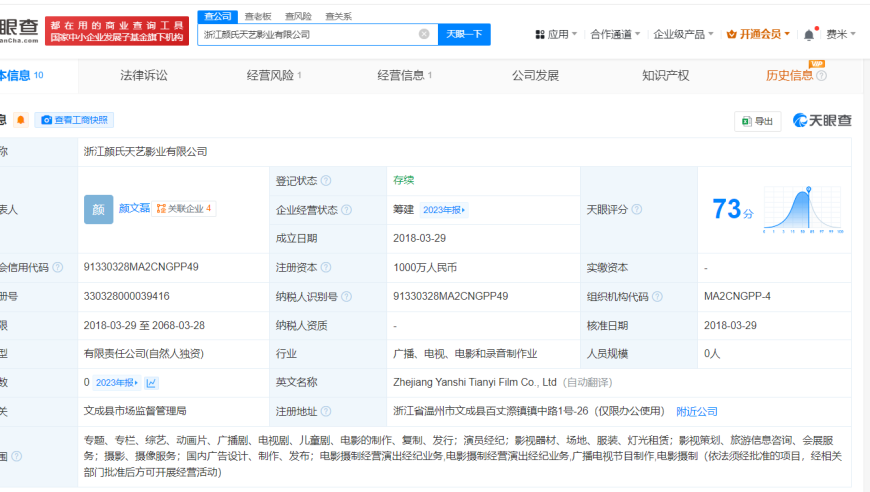Viewport: 870px width, 492px height.
Task: Click into the company name search field
Action: (305, 34)
